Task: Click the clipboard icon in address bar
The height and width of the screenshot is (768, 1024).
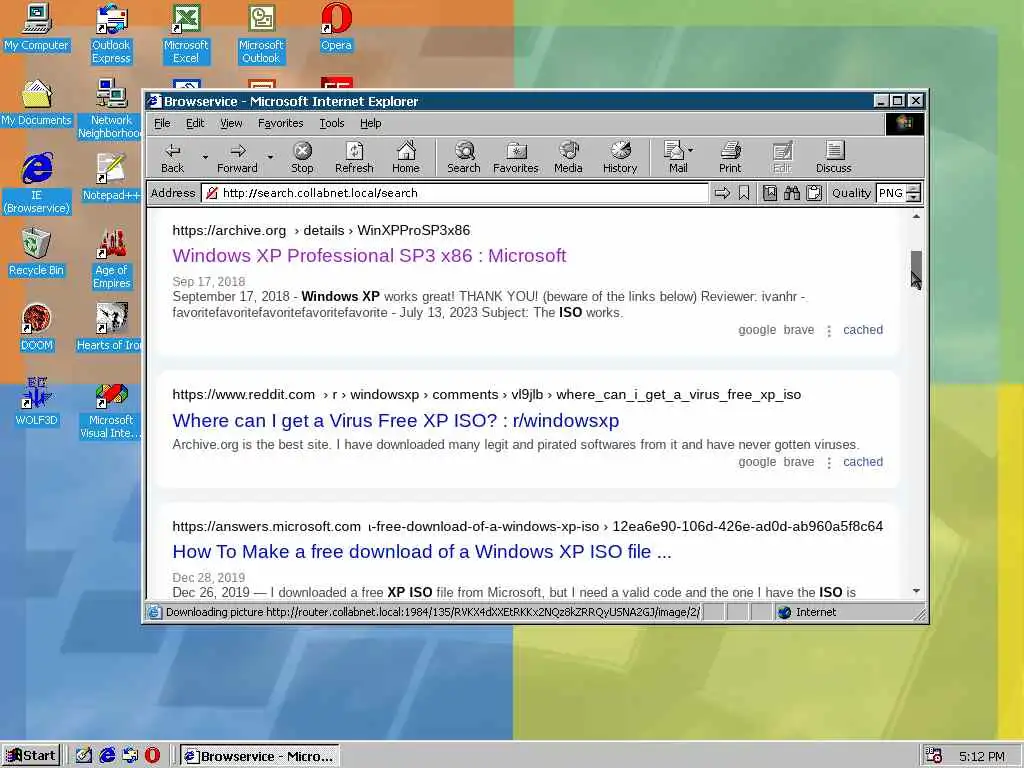Action: [814, 193]
